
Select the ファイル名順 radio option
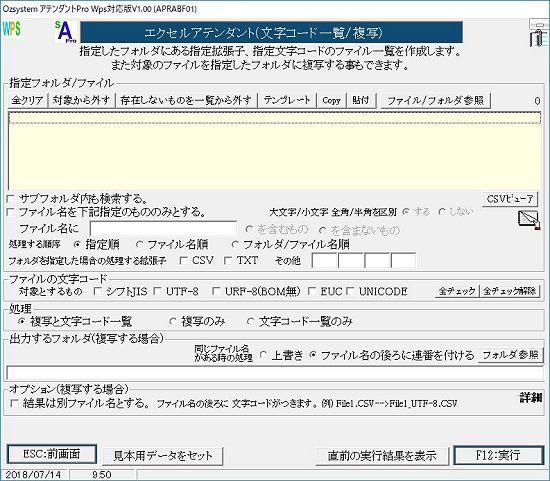coord(140,245)
